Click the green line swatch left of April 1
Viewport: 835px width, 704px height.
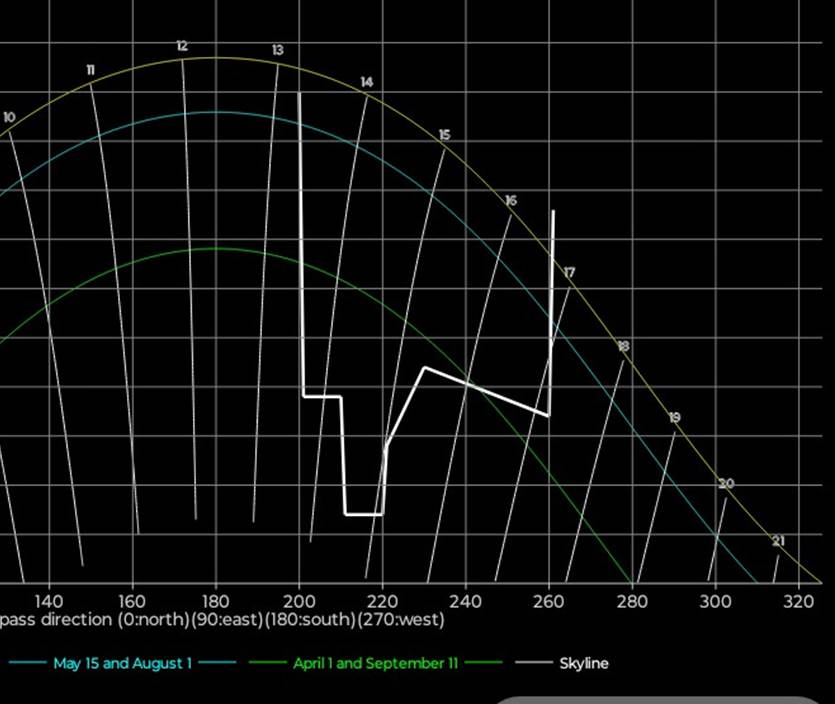point(267,663)
